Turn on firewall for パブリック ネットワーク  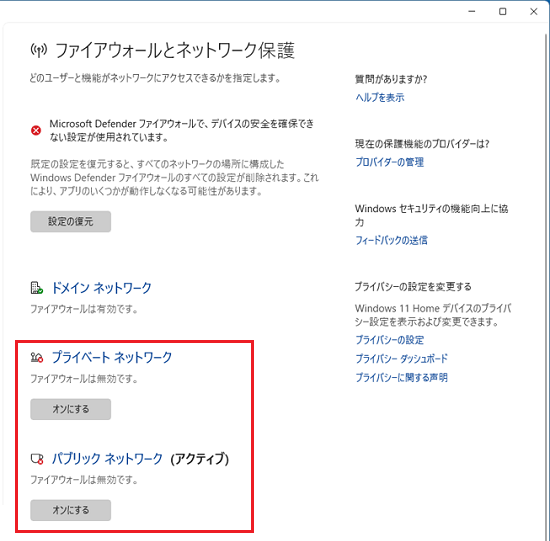coord(71,510)
